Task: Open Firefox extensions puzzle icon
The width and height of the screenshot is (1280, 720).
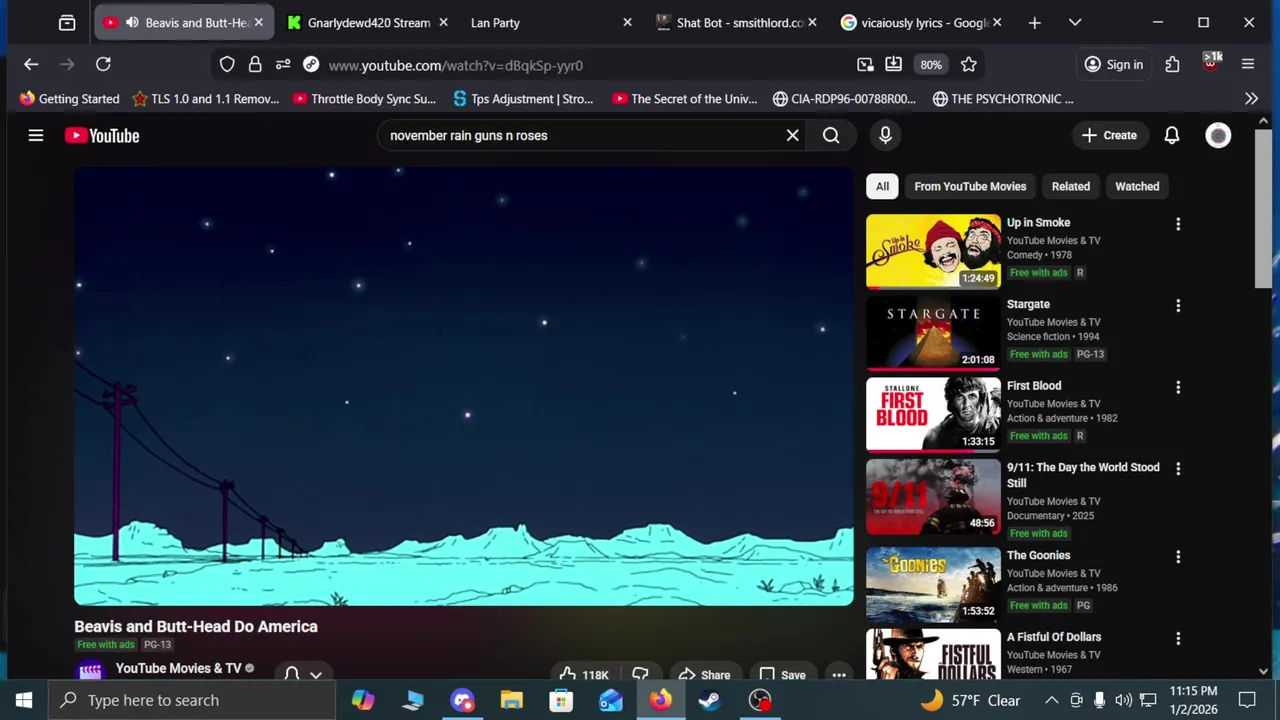Action: coord(1172,64)
